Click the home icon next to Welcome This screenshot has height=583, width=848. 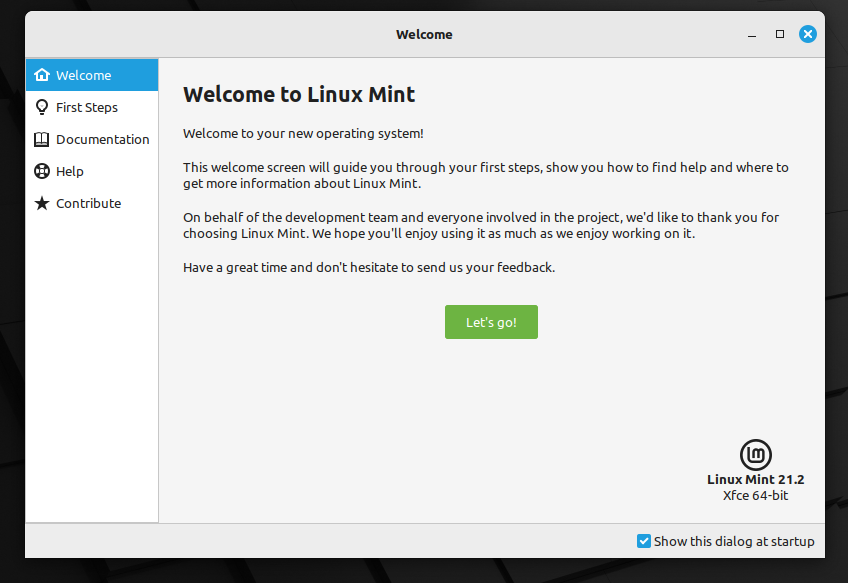pos(42,74)
